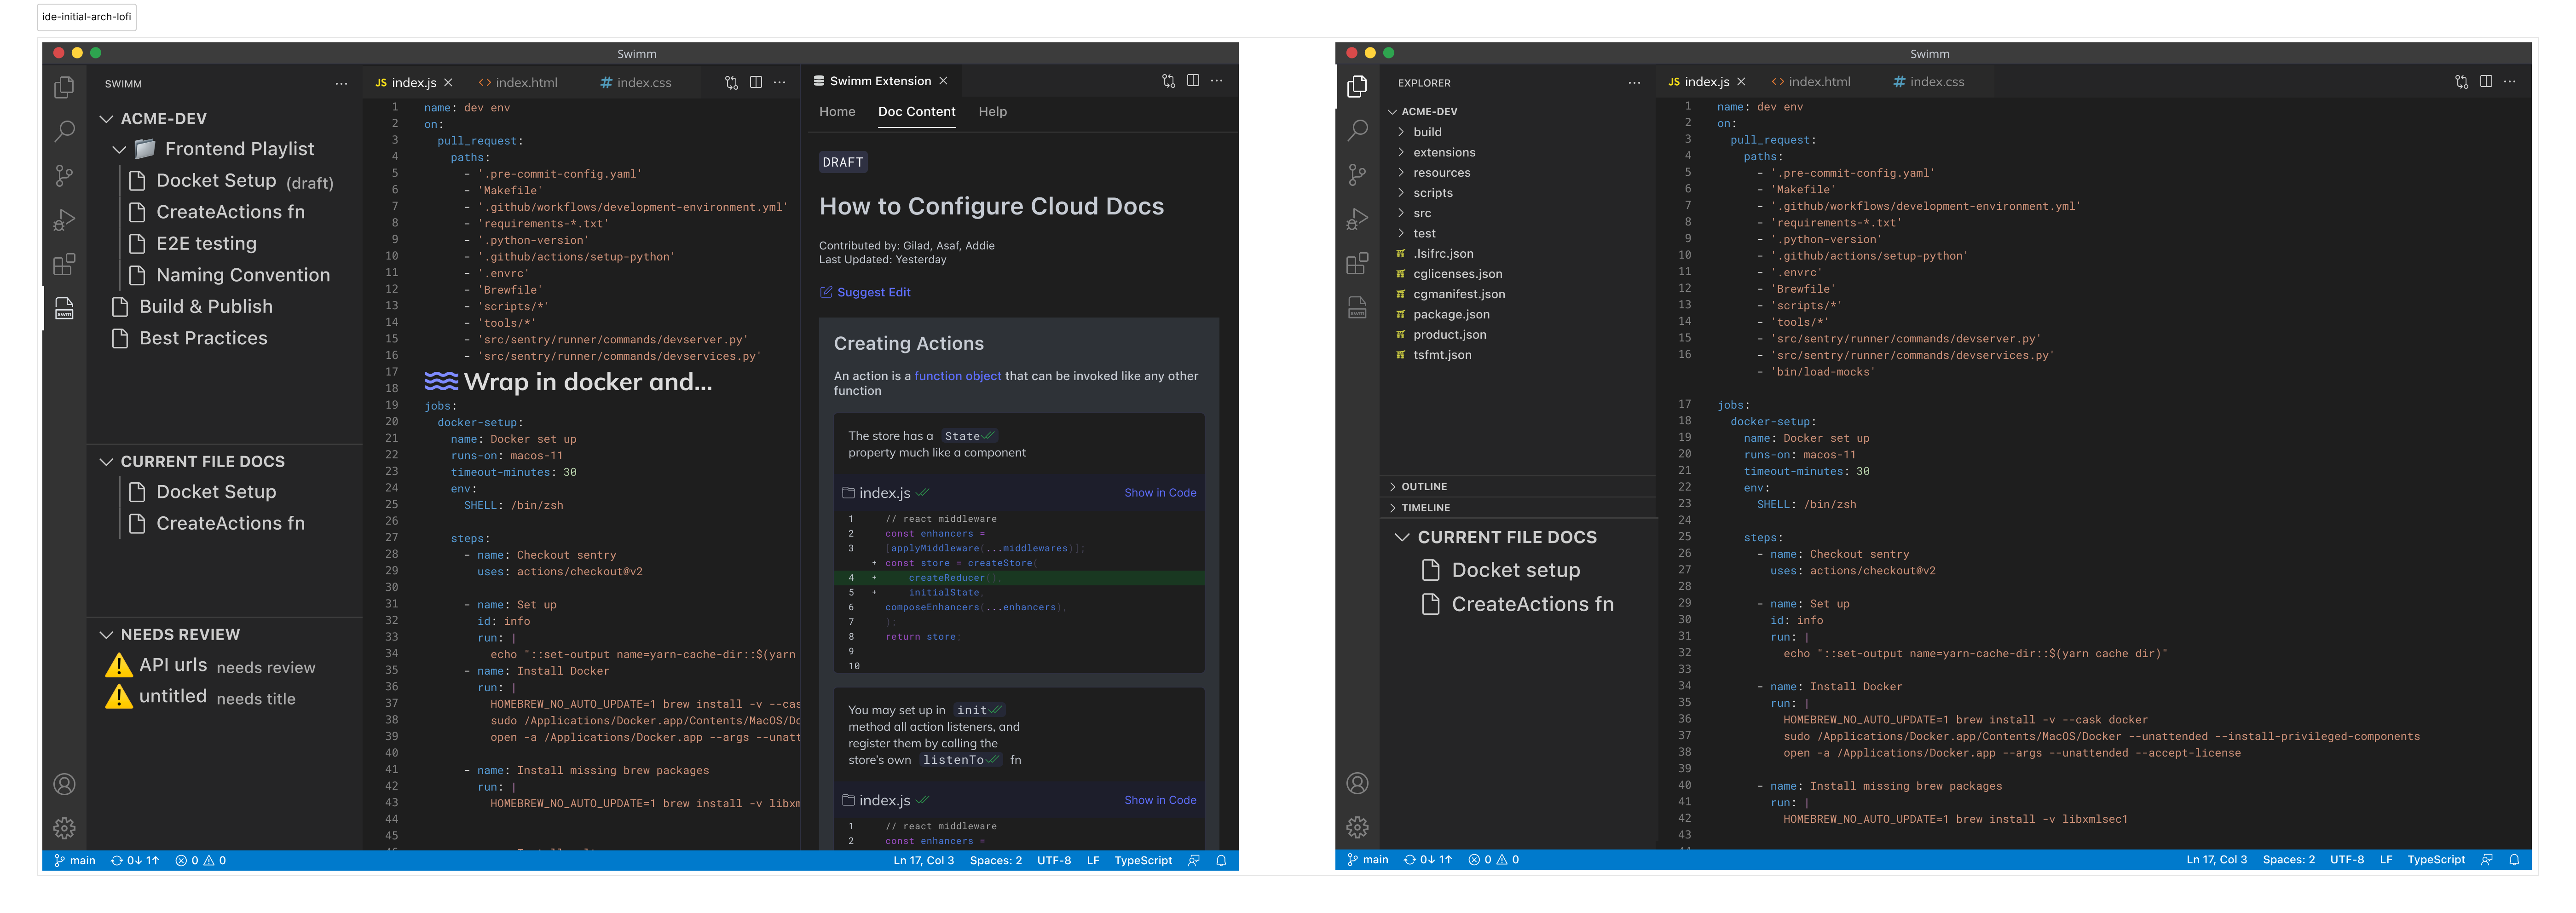Image resolution: width=2576 pixels, height=913 pixels.
Task: Open index.html tab in the right window
Action: pos(1818,82)
